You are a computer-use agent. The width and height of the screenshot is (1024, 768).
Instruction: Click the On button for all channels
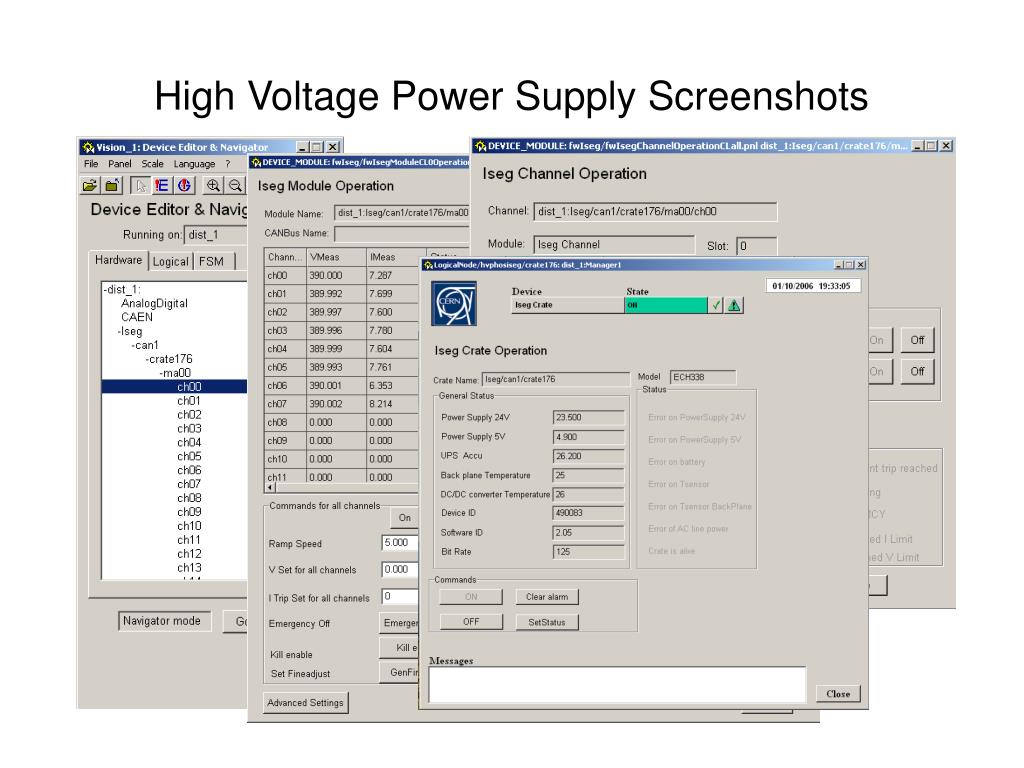[x=405, y=518]
